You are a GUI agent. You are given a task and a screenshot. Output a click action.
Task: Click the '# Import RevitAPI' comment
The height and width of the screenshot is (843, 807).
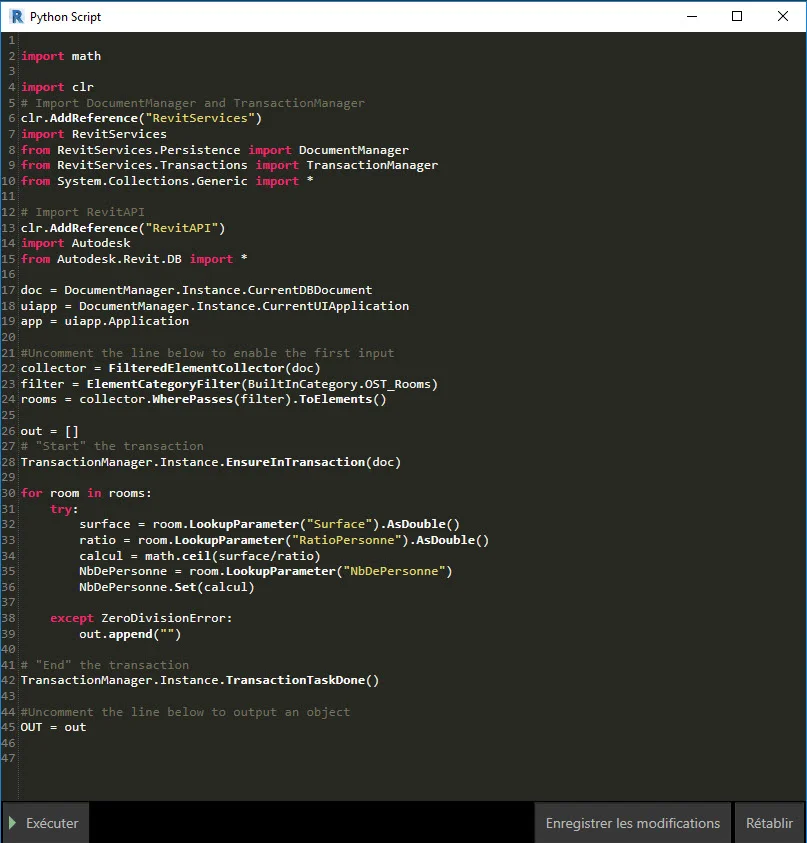click(x=83, y=212)
